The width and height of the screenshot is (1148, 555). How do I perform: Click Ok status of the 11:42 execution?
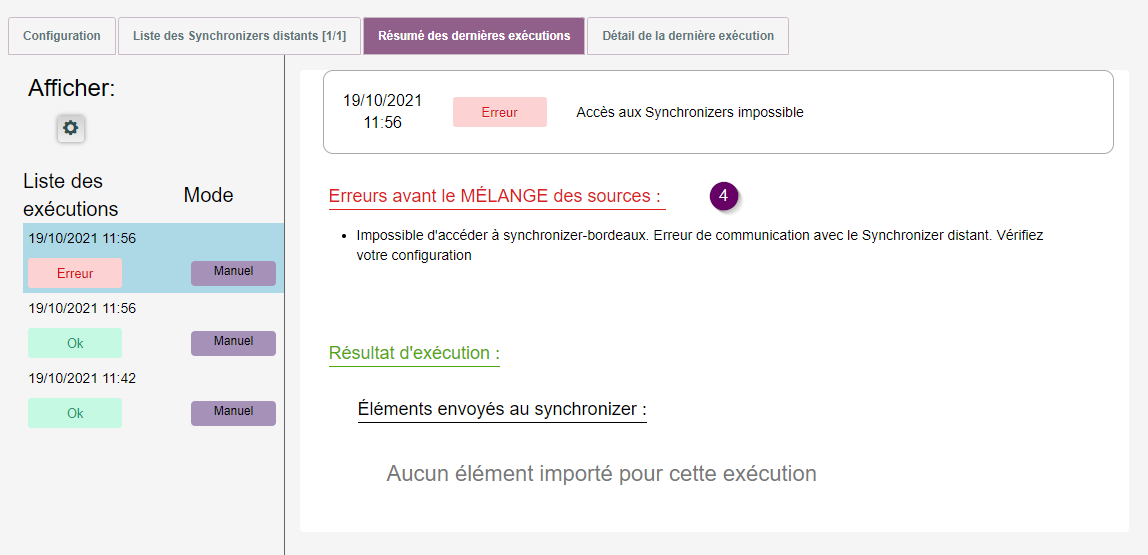(x=75, y=413)
